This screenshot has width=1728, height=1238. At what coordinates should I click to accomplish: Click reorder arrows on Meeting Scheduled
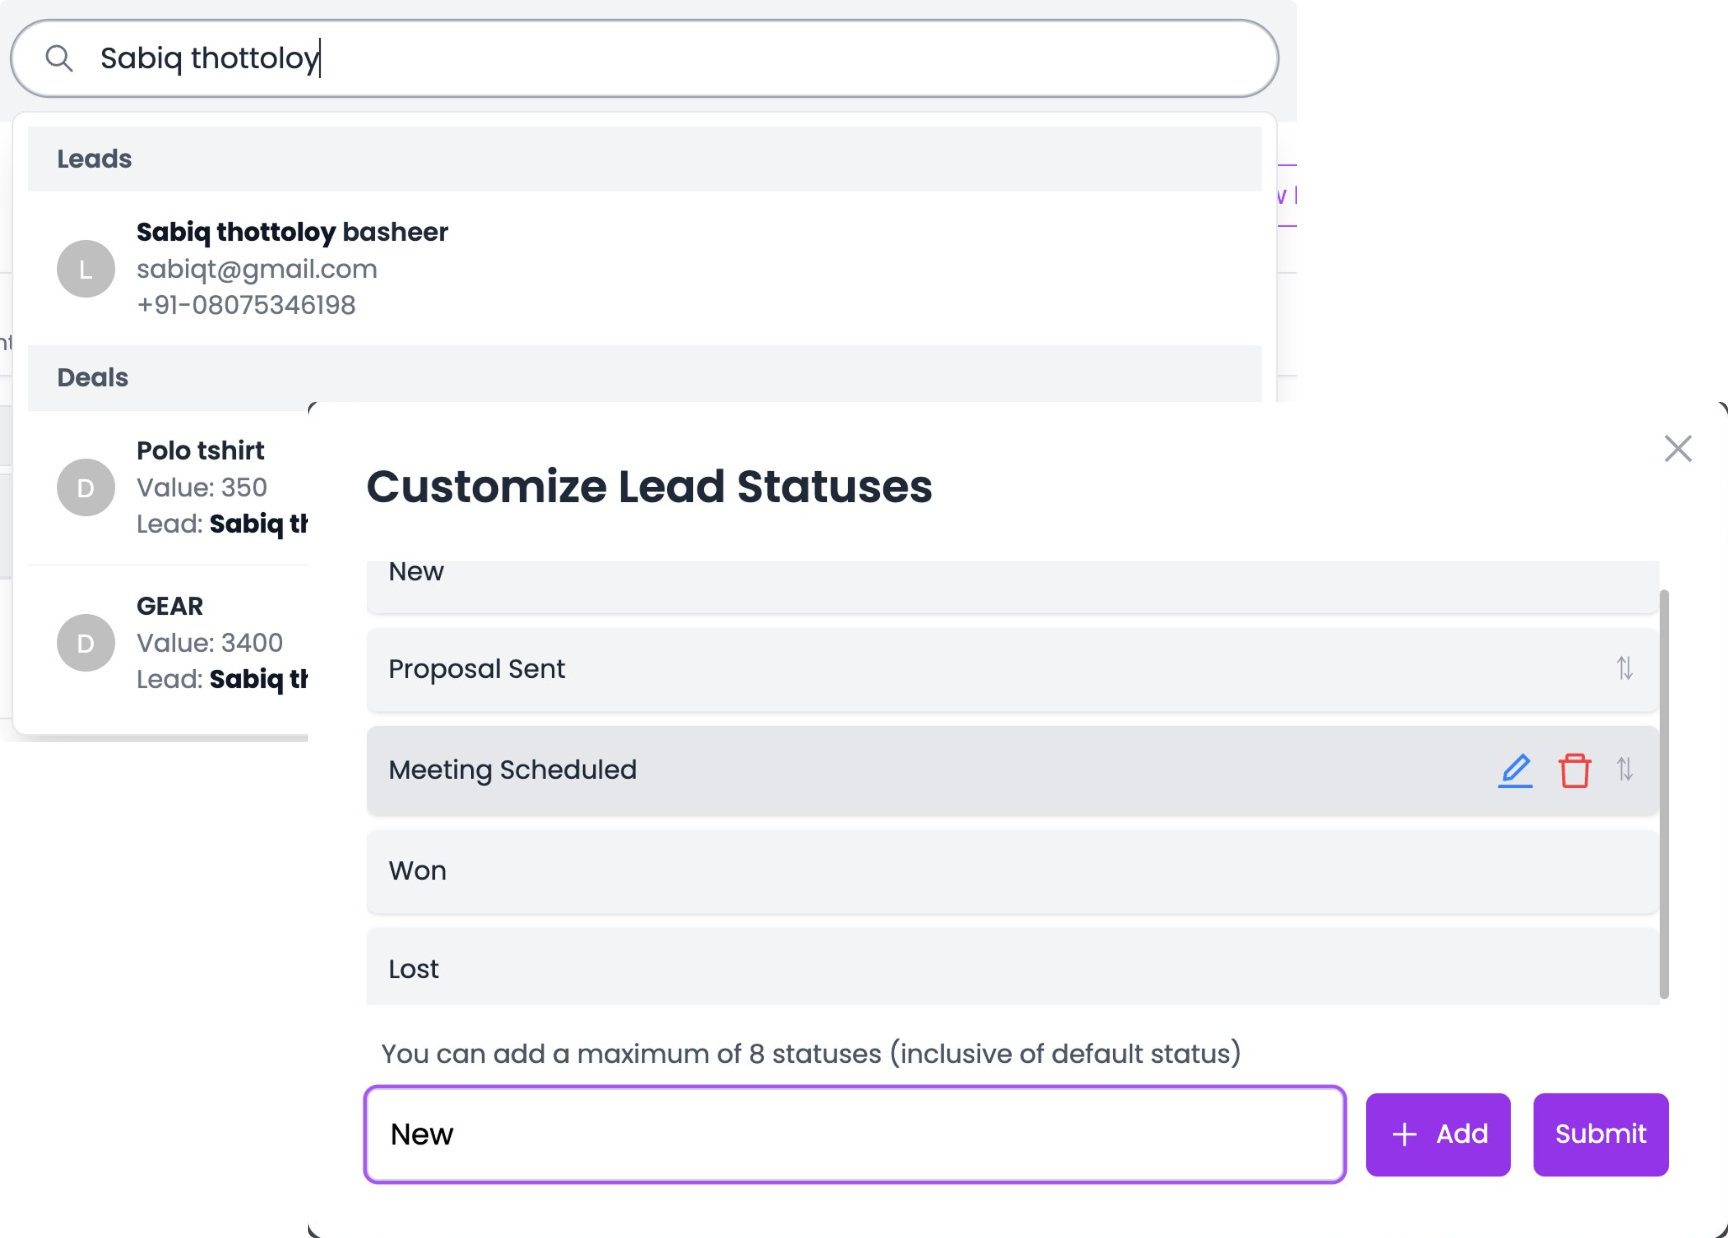[1625, 769]
